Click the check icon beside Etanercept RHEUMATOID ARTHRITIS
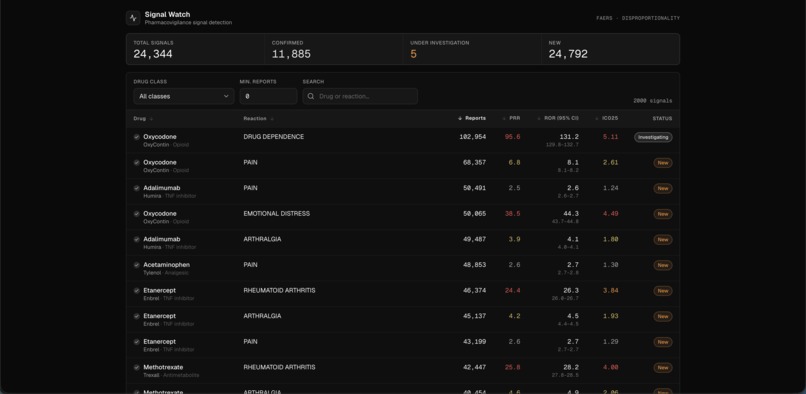The width and height of the screenshot is (806, 394). click(137, 291)
